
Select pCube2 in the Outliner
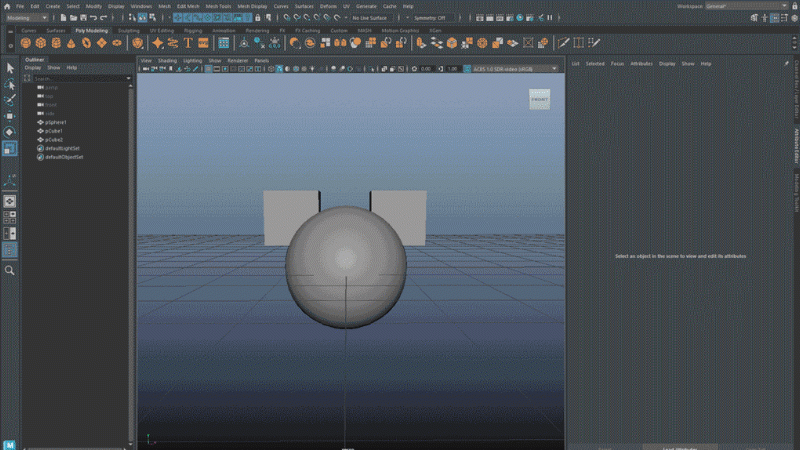[x=54, y=140]
